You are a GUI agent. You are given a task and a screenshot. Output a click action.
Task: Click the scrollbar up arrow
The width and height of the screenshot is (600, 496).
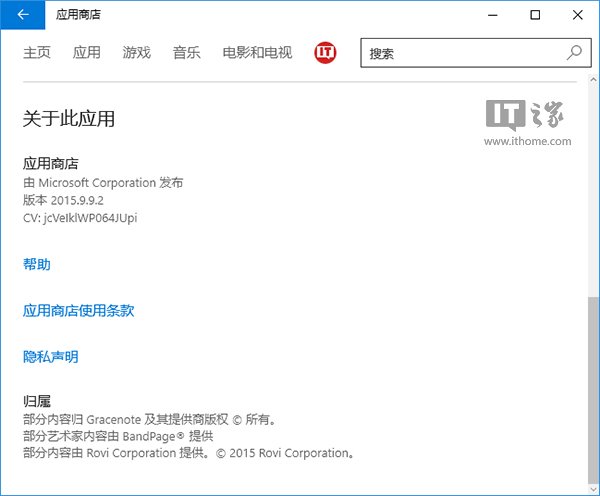[593, 80]
